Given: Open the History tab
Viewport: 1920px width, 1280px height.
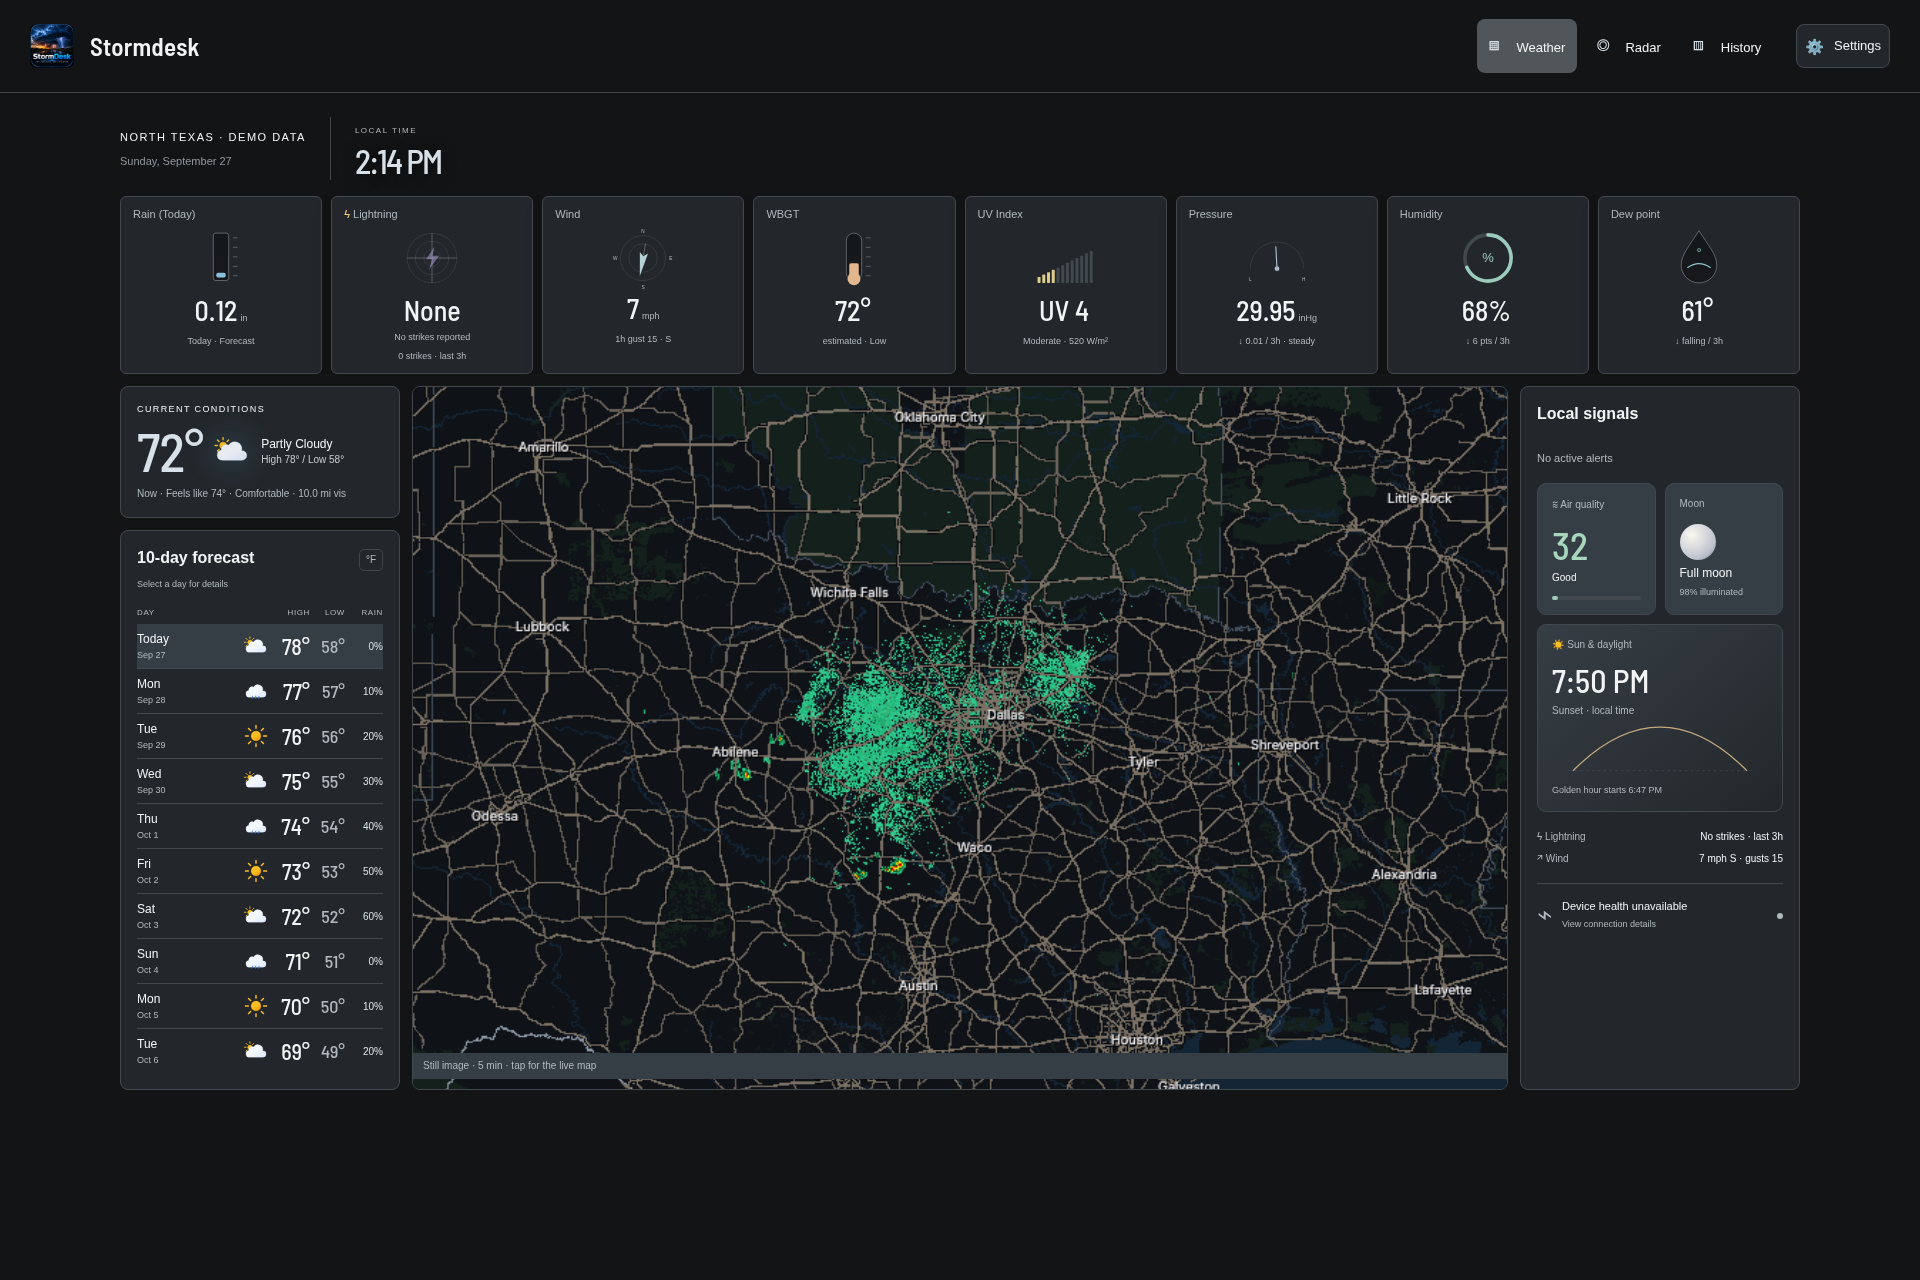Looking at the screenshot, I should [1727, 47].
